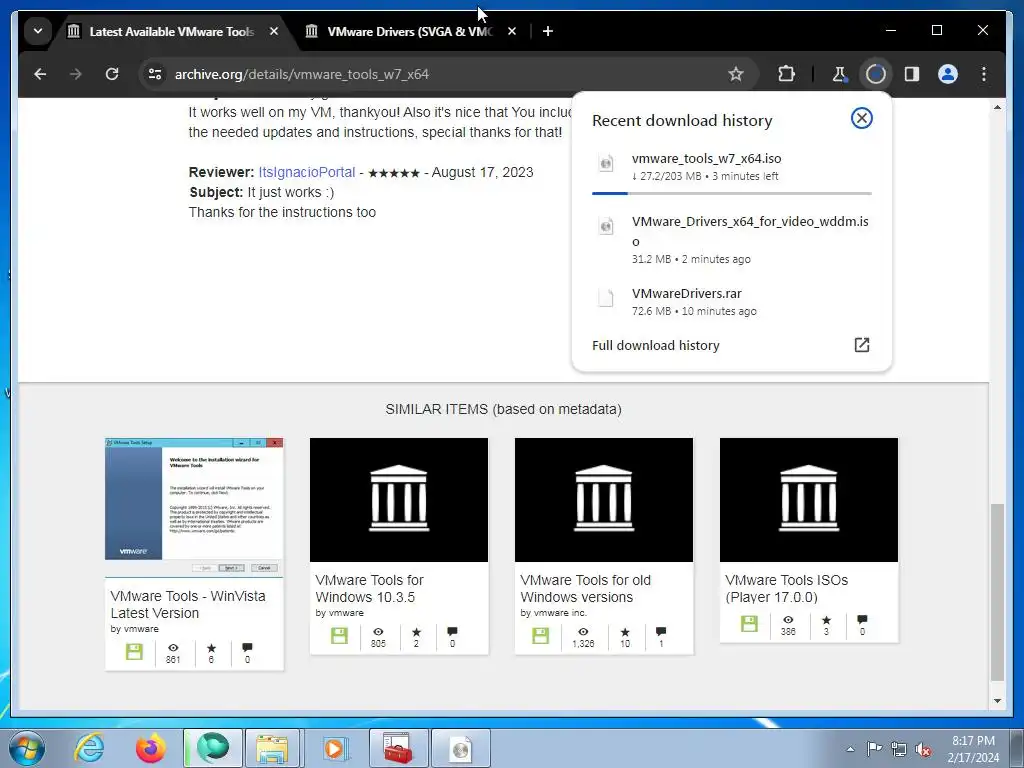The width and height of the screenshot is (1024, 768).
Task: Open VMware Tools for Windows 10.3.5 thumbnail
Action: tap(399, 500)
